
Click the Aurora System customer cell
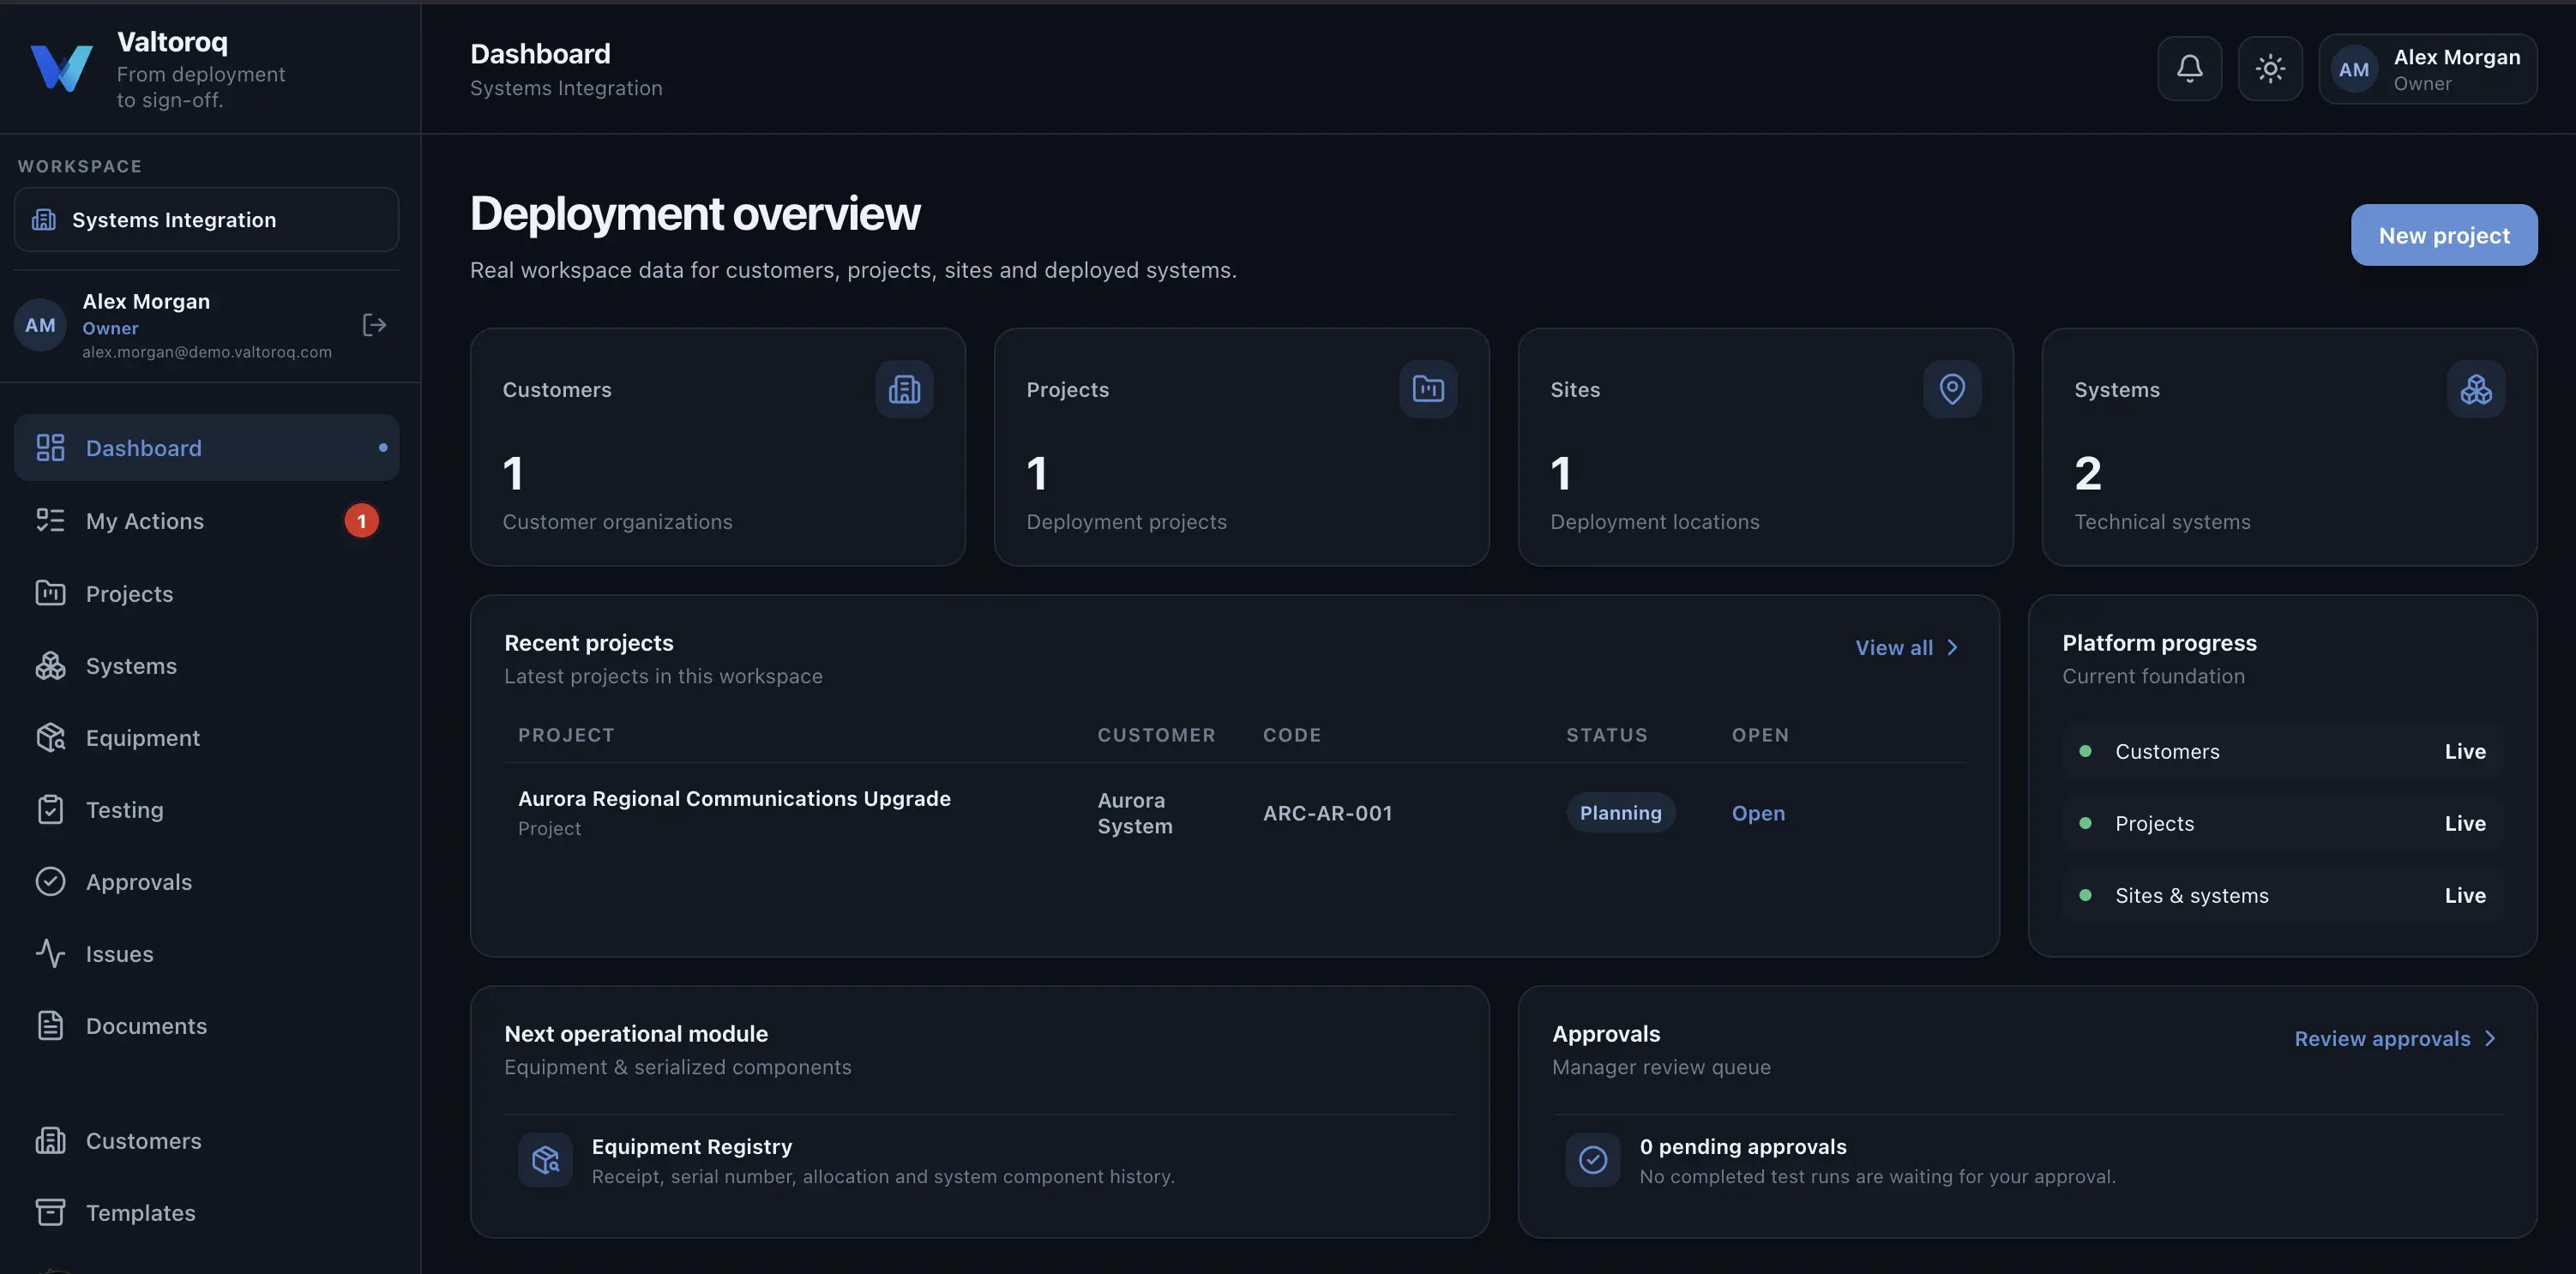[x=1135, y=813]
